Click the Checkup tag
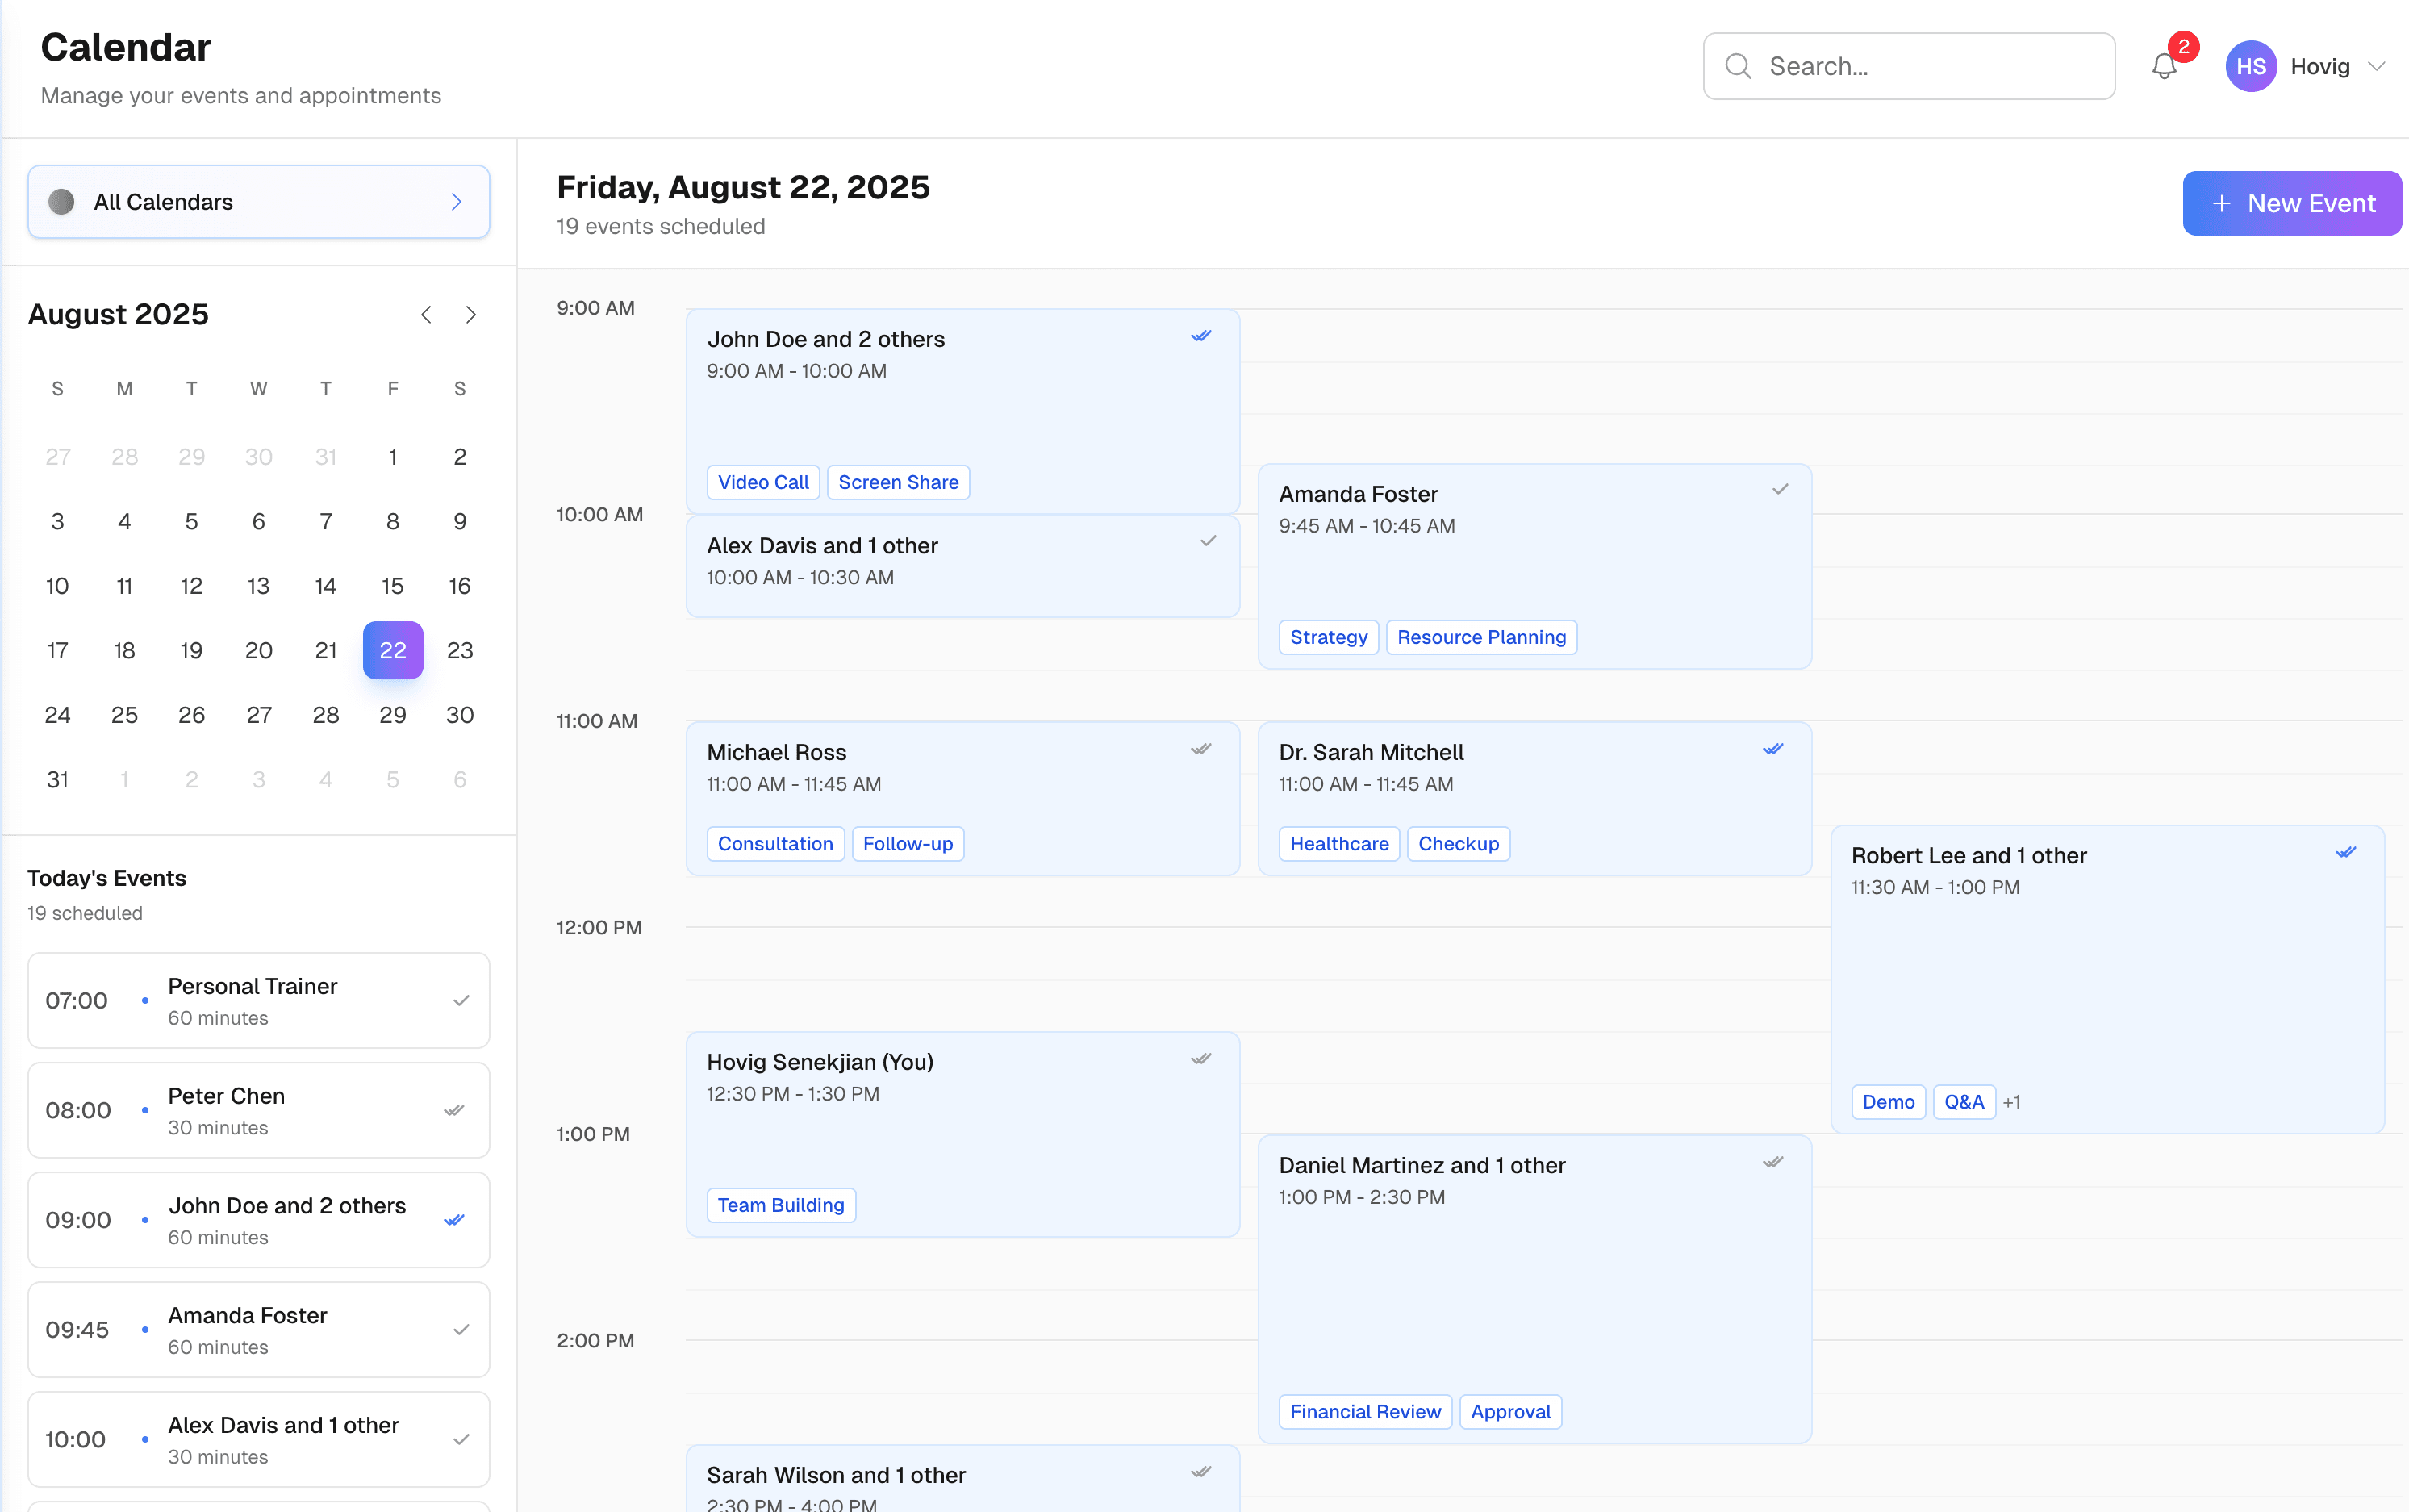 [1458, 843]
